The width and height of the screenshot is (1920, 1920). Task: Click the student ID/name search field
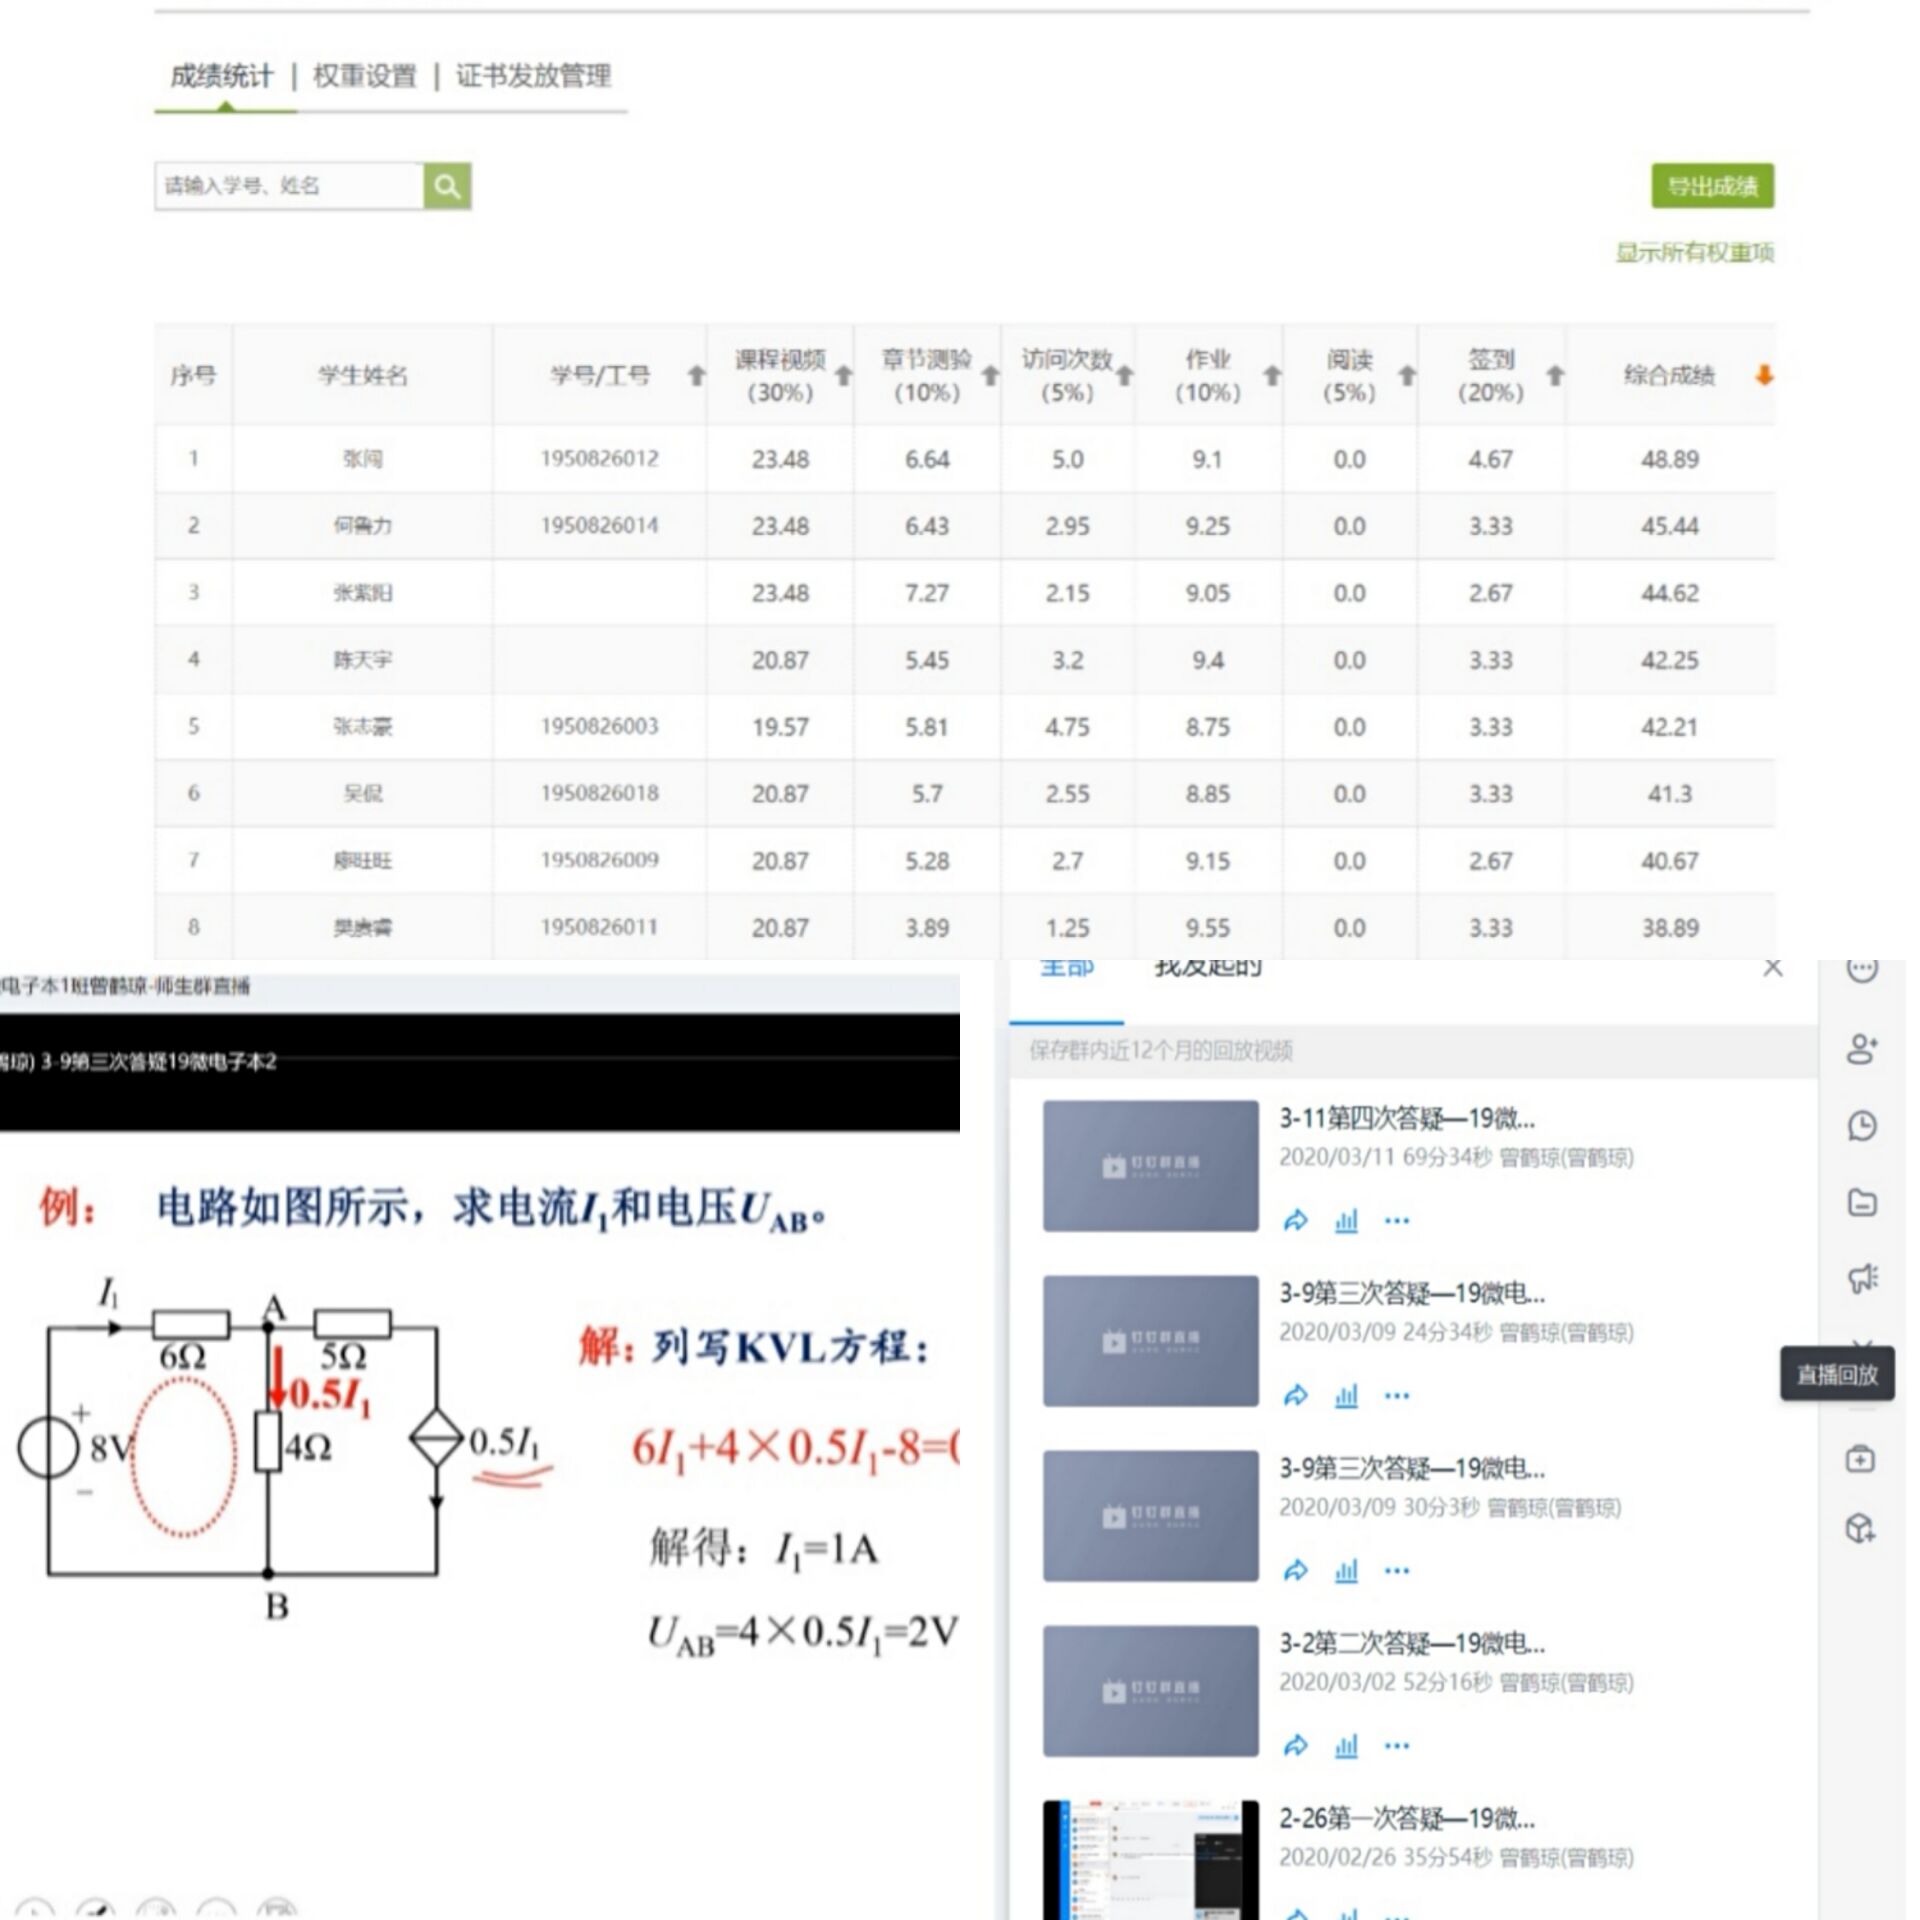[x=289, y=186]
